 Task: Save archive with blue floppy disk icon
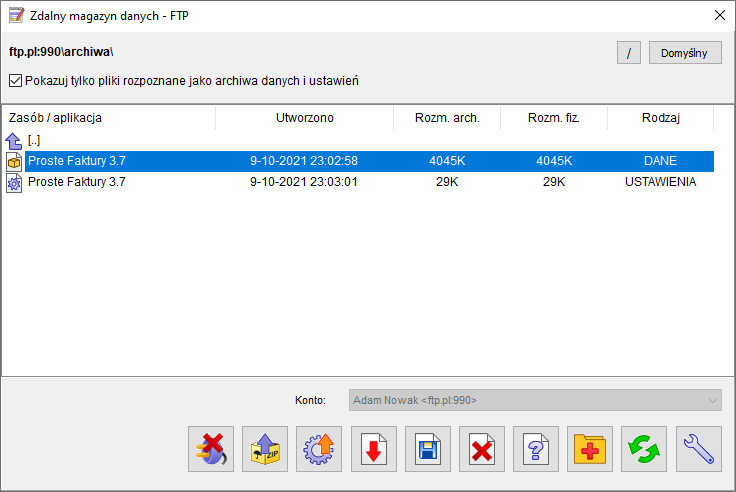click(x=428, y=449)
